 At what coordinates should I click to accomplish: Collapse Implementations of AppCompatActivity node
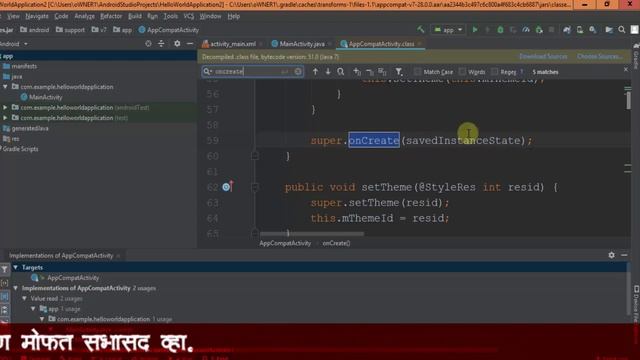pos(16,288)
